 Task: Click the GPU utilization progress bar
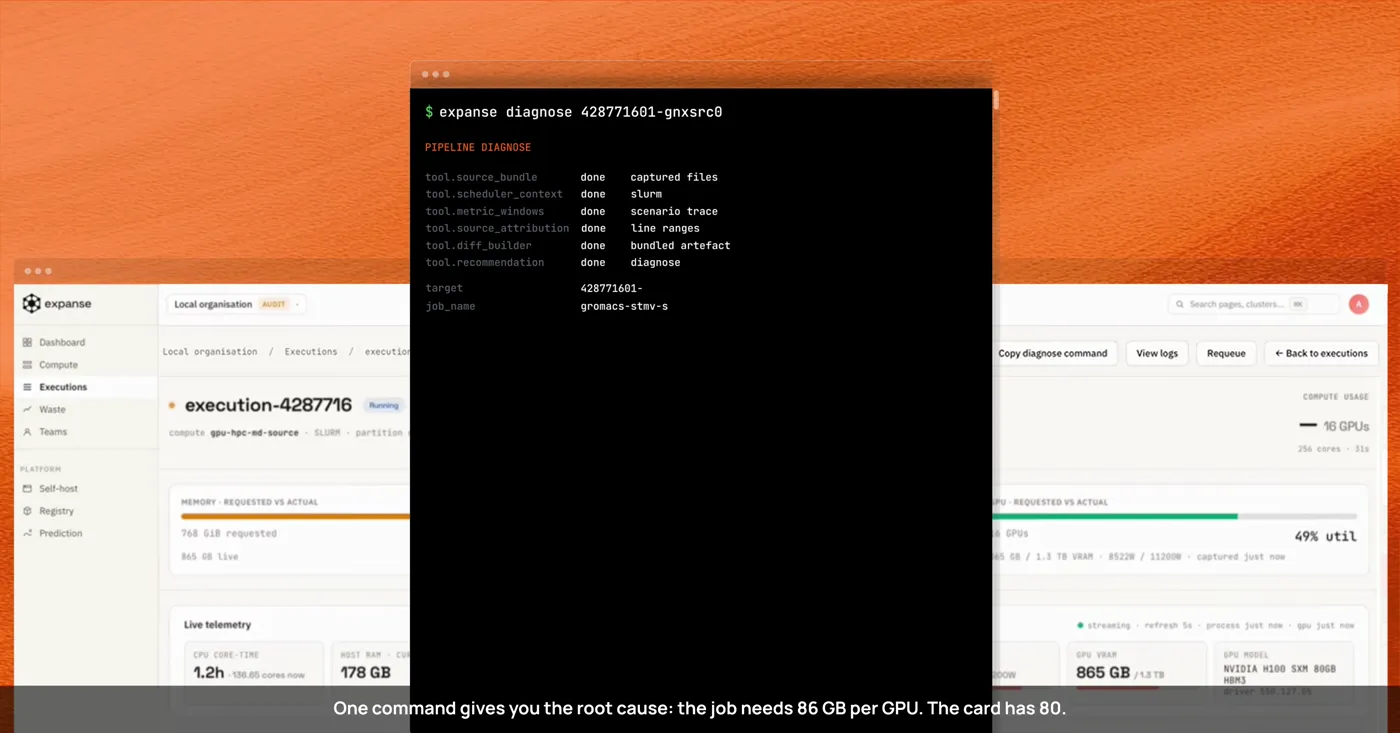coord(1175,517)
